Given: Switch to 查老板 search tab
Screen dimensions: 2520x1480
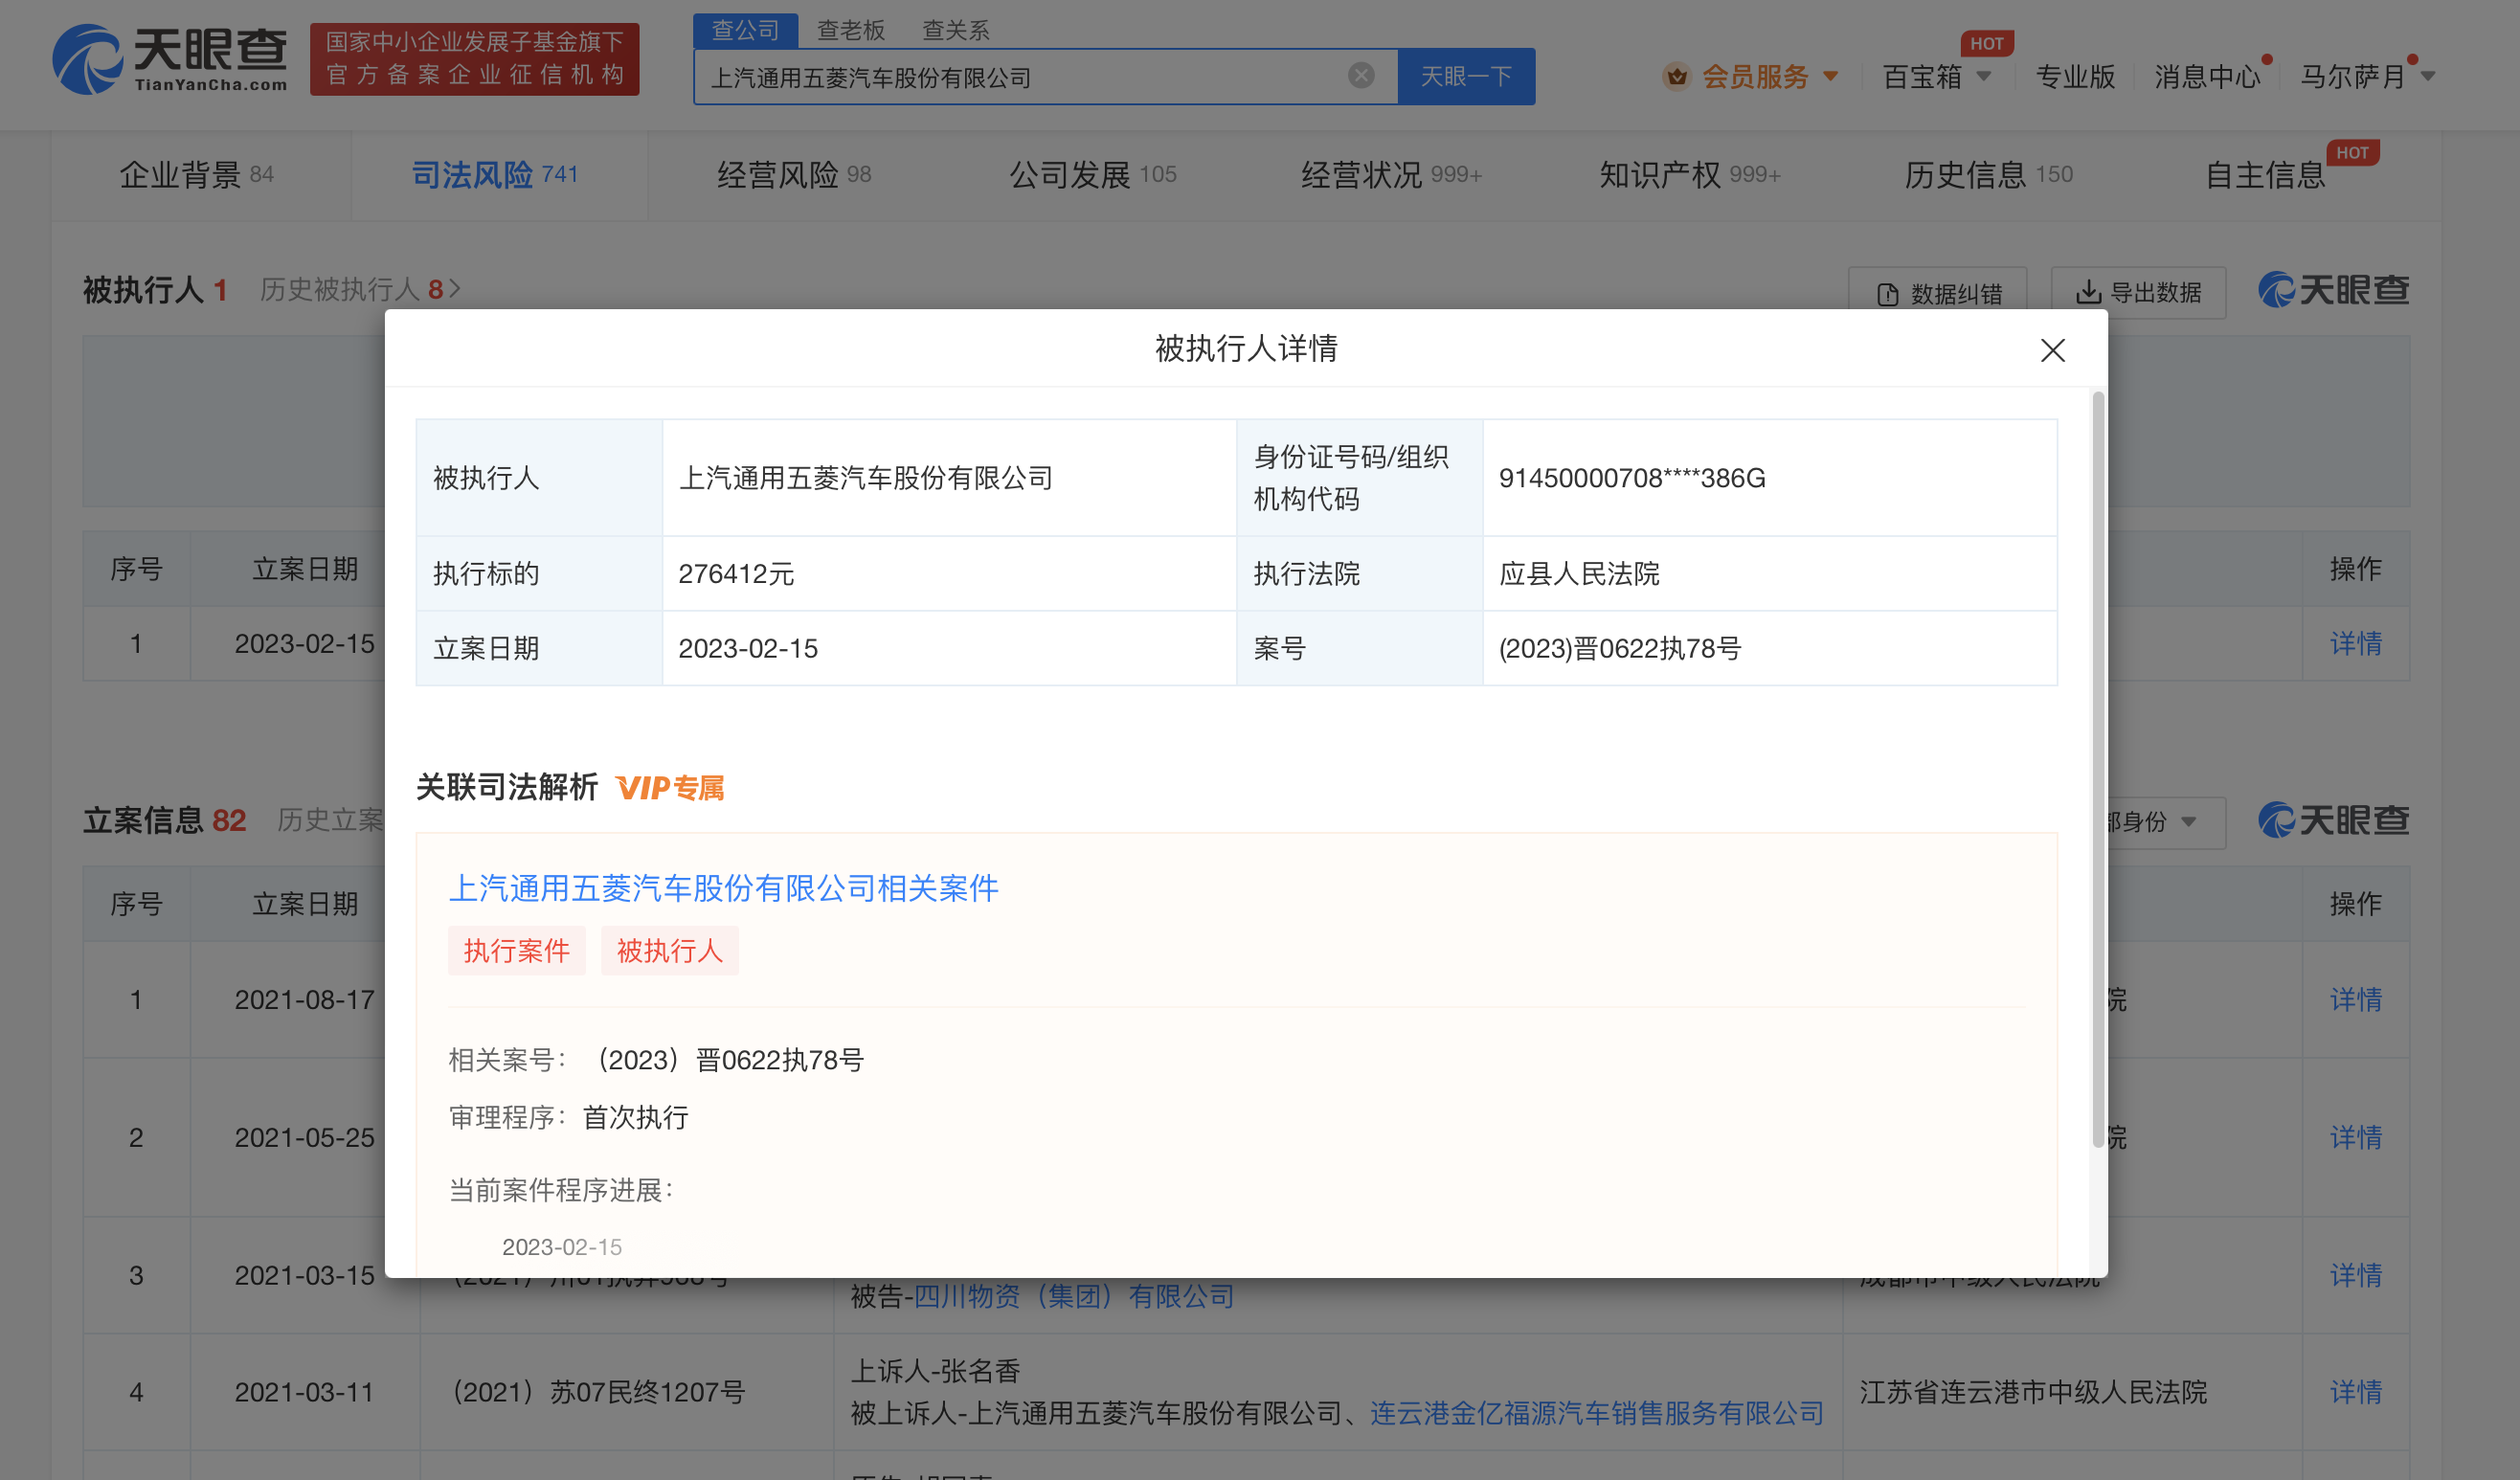Looking at the screenshot, I should pos(850,30).
